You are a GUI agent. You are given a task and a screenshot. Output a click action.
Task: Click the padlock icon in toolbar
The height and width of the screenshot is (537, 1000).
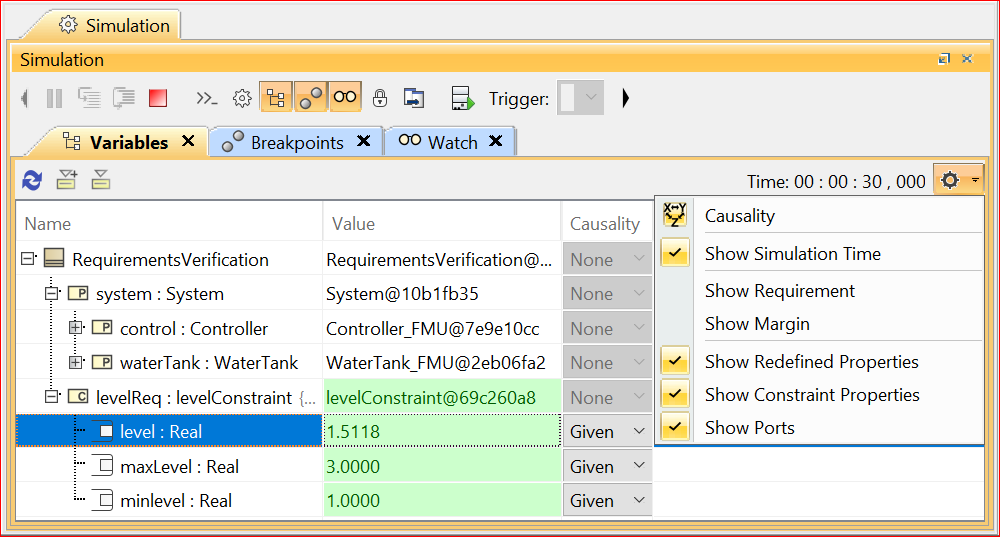coord(380,98)
